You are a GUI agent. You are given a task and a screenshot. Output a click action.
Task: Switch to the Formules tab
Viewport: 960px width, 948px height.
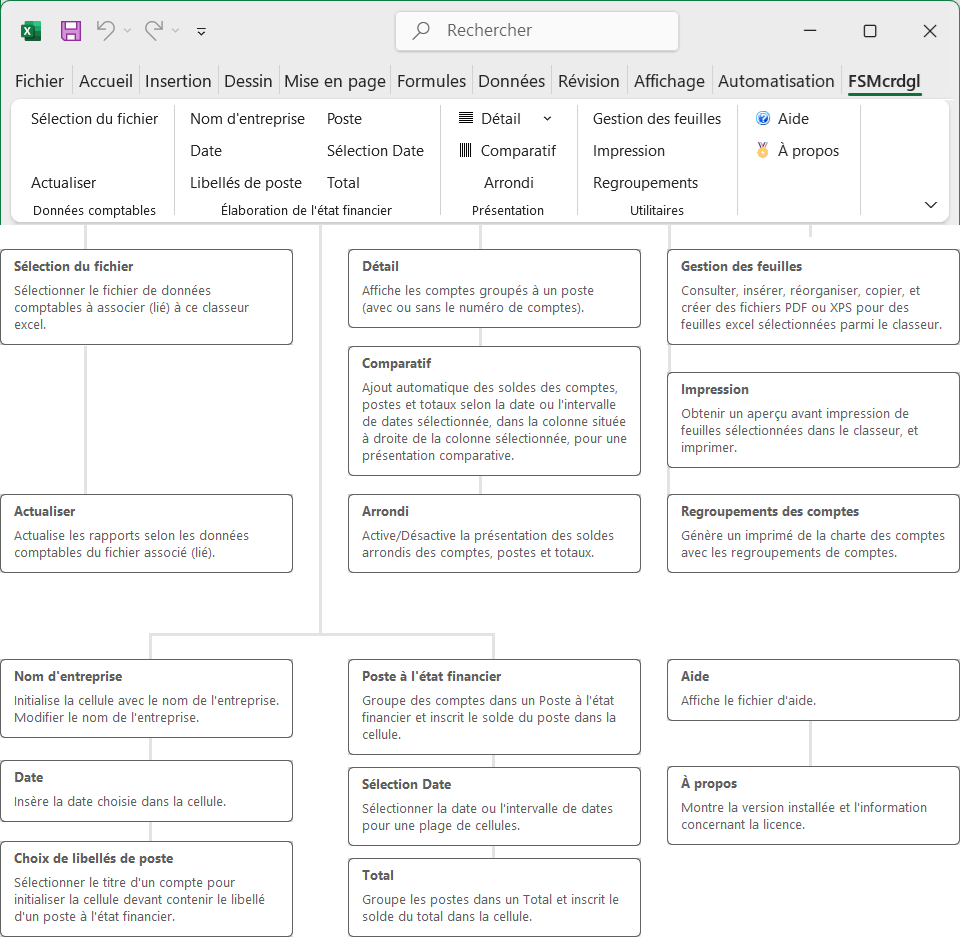(x=431, y=81)
